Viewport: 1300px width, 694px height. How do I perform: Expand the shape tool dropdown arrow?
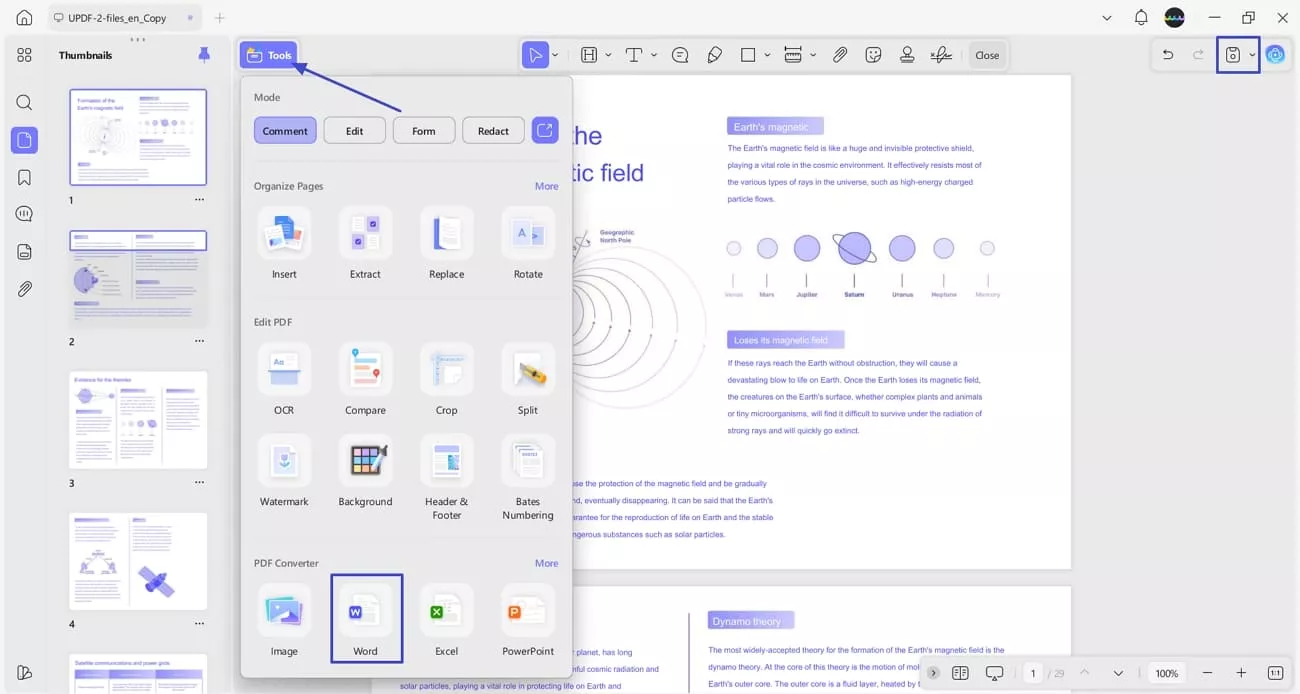[767, 55]
